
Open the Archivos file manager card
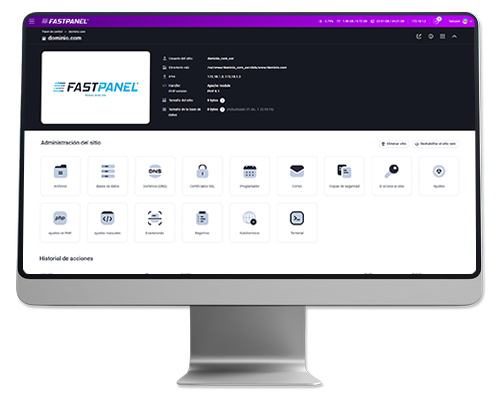tap(60, 176)
